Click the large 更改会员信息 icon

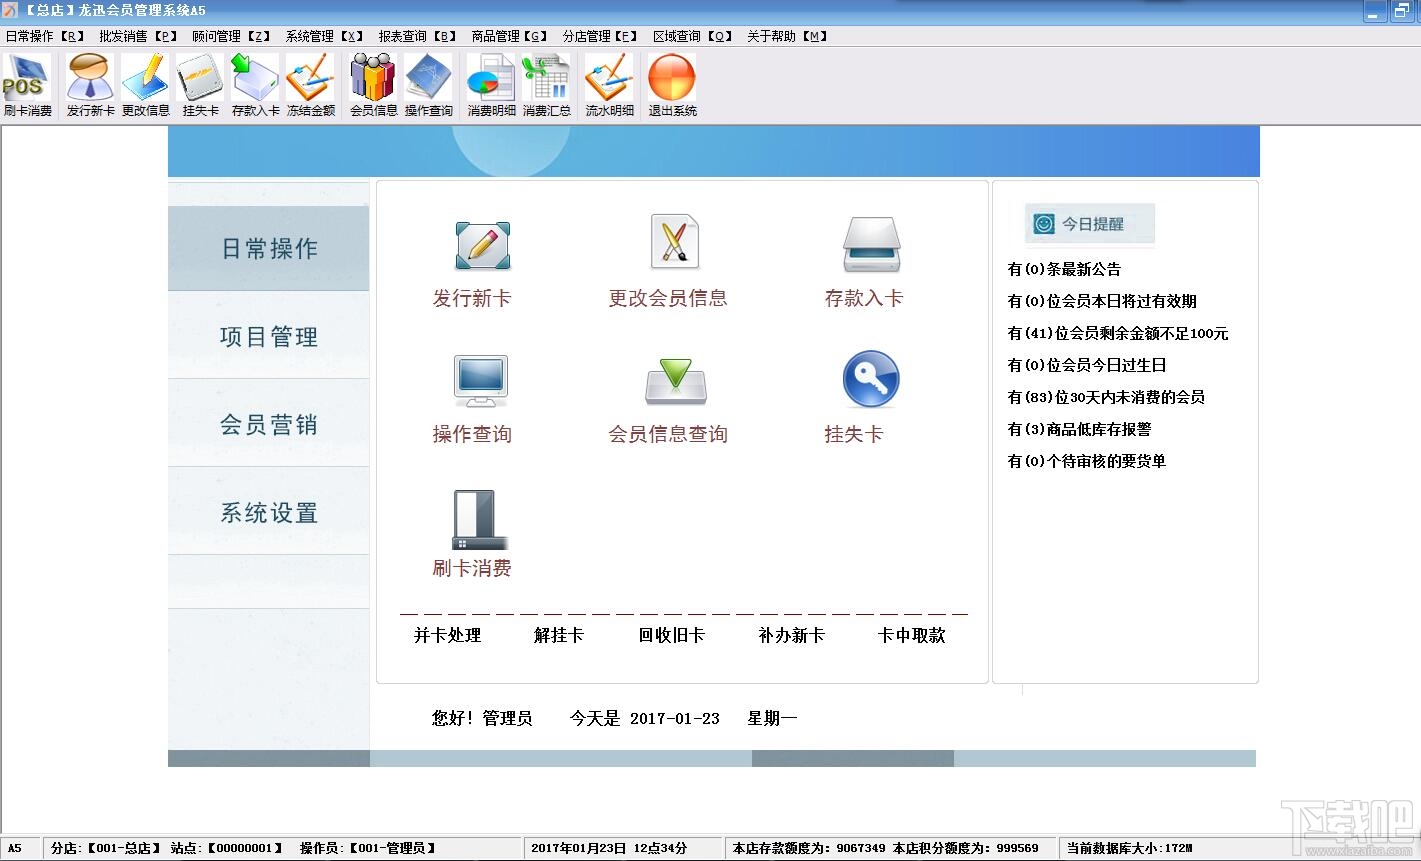[x=674, y=241]
